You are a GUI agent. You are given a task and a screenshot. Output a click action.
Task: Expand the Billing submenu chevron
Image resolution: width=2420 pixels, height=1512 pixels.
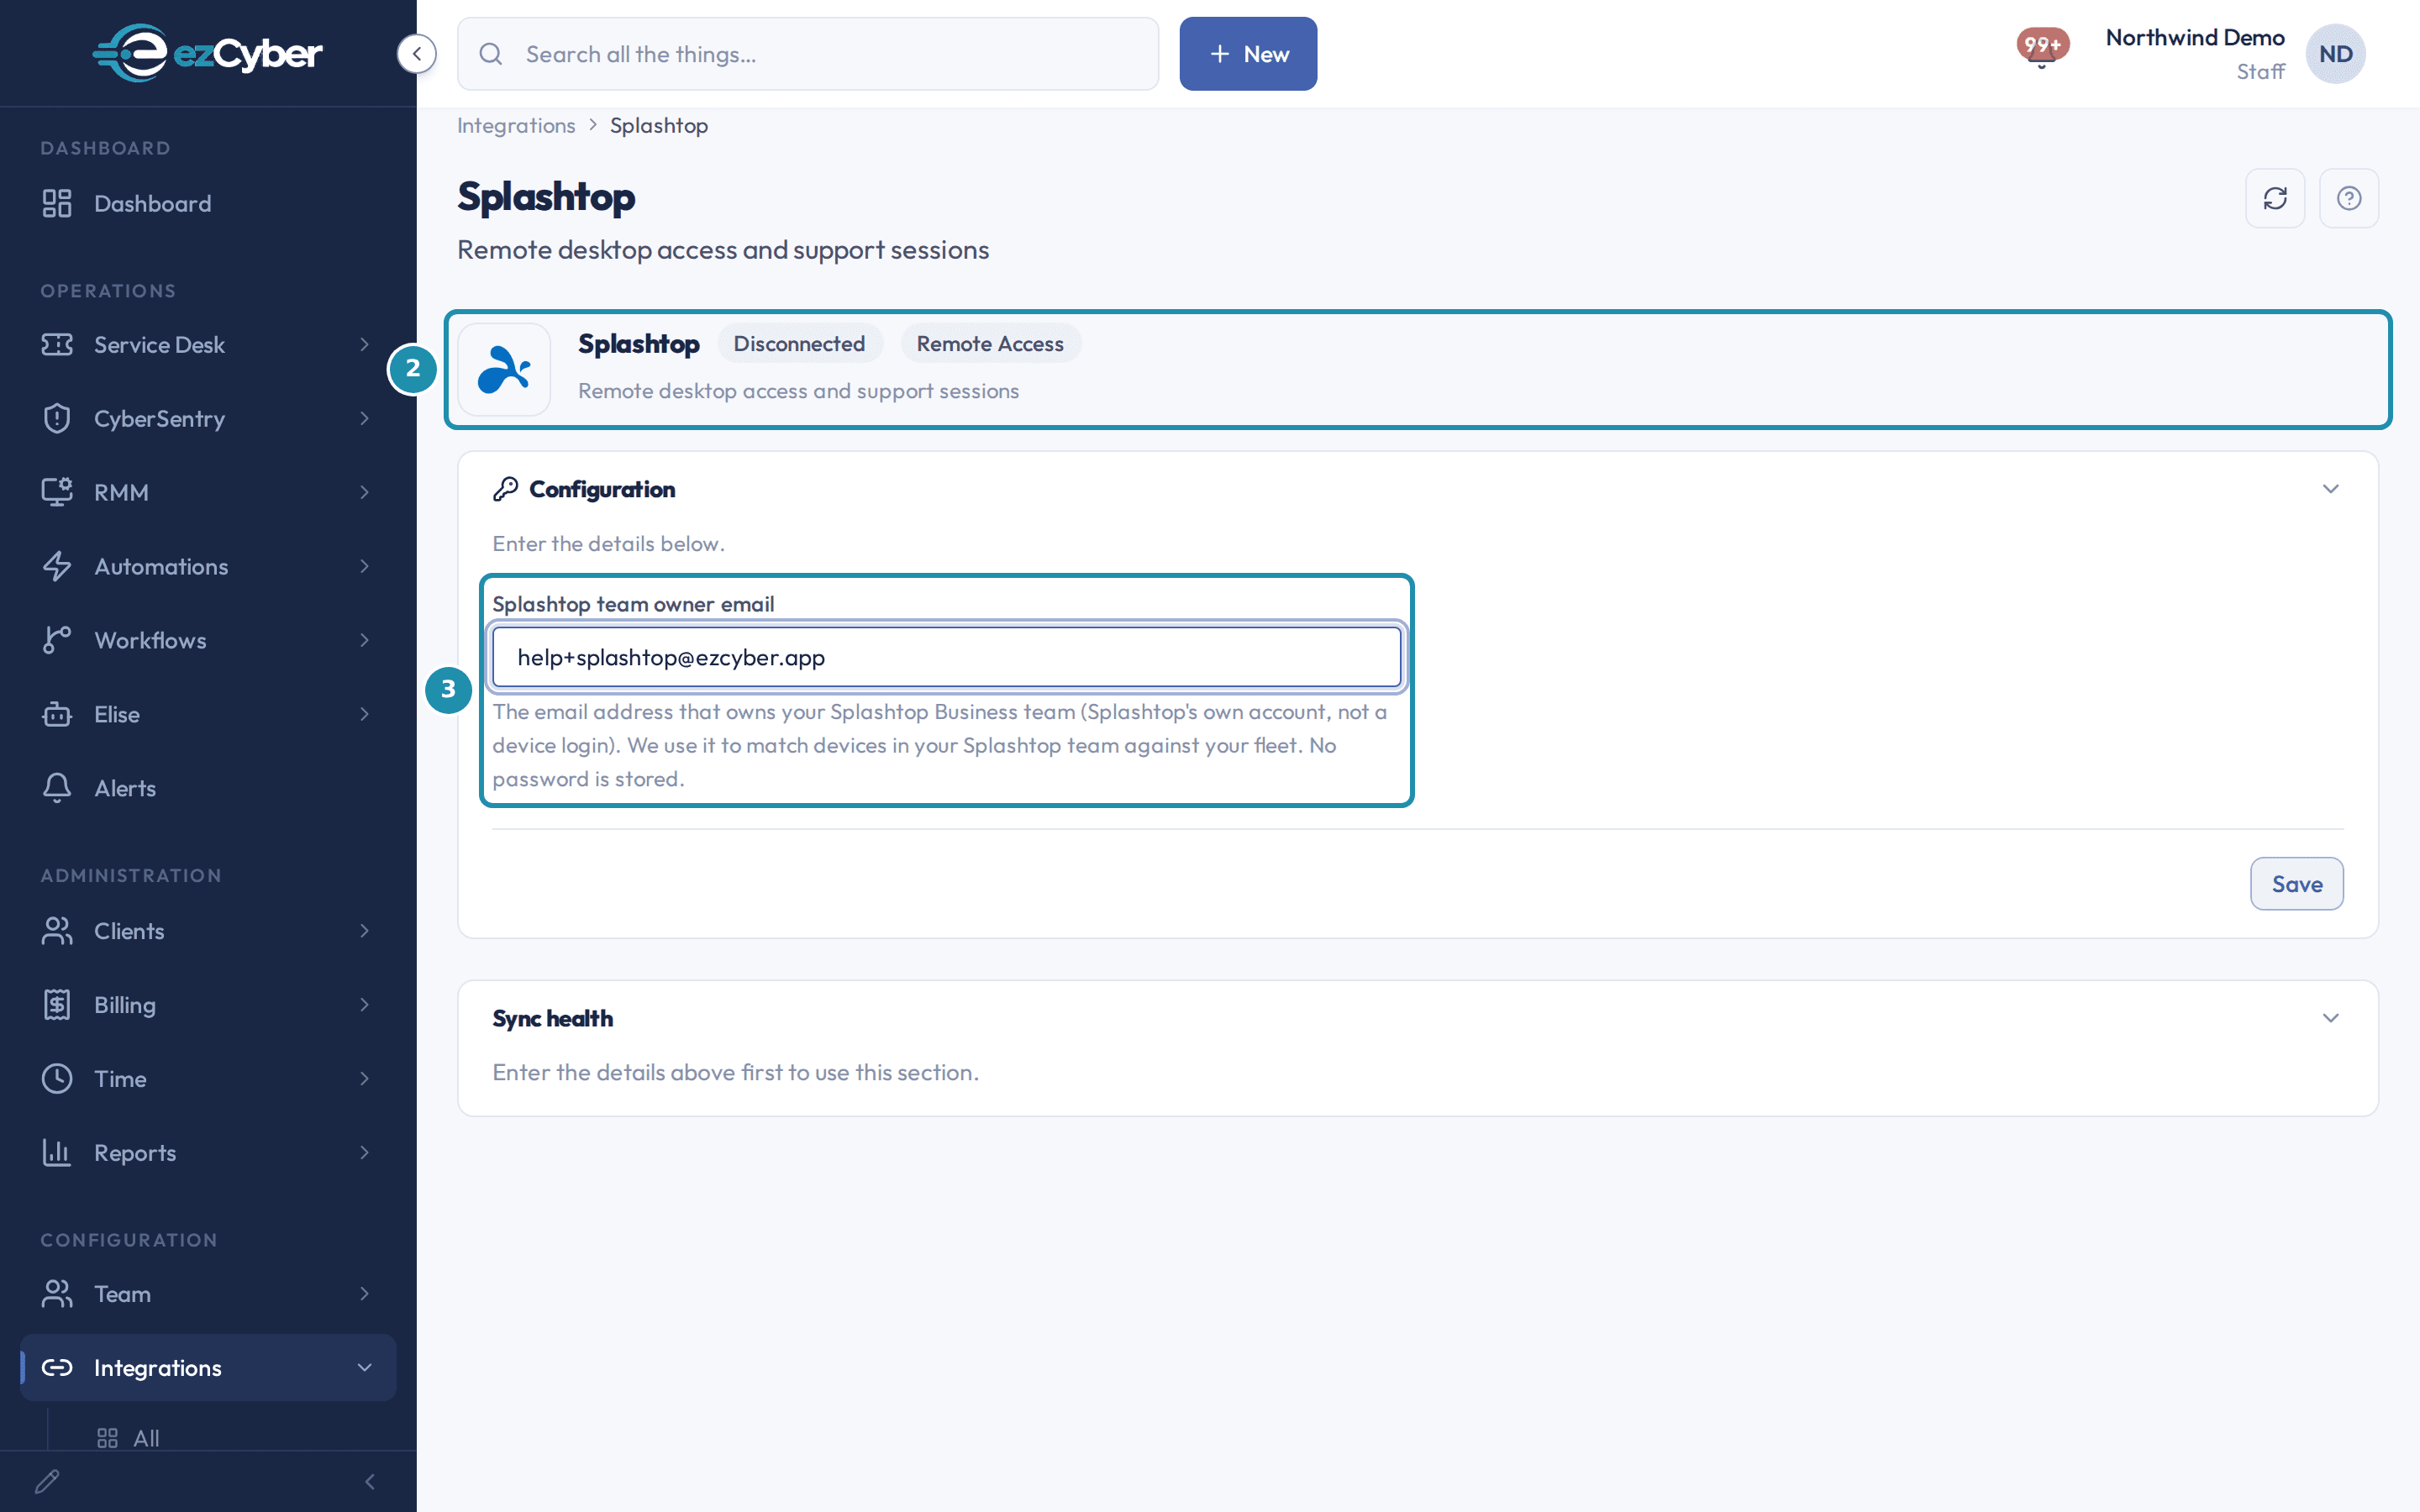coord(364,1005)
